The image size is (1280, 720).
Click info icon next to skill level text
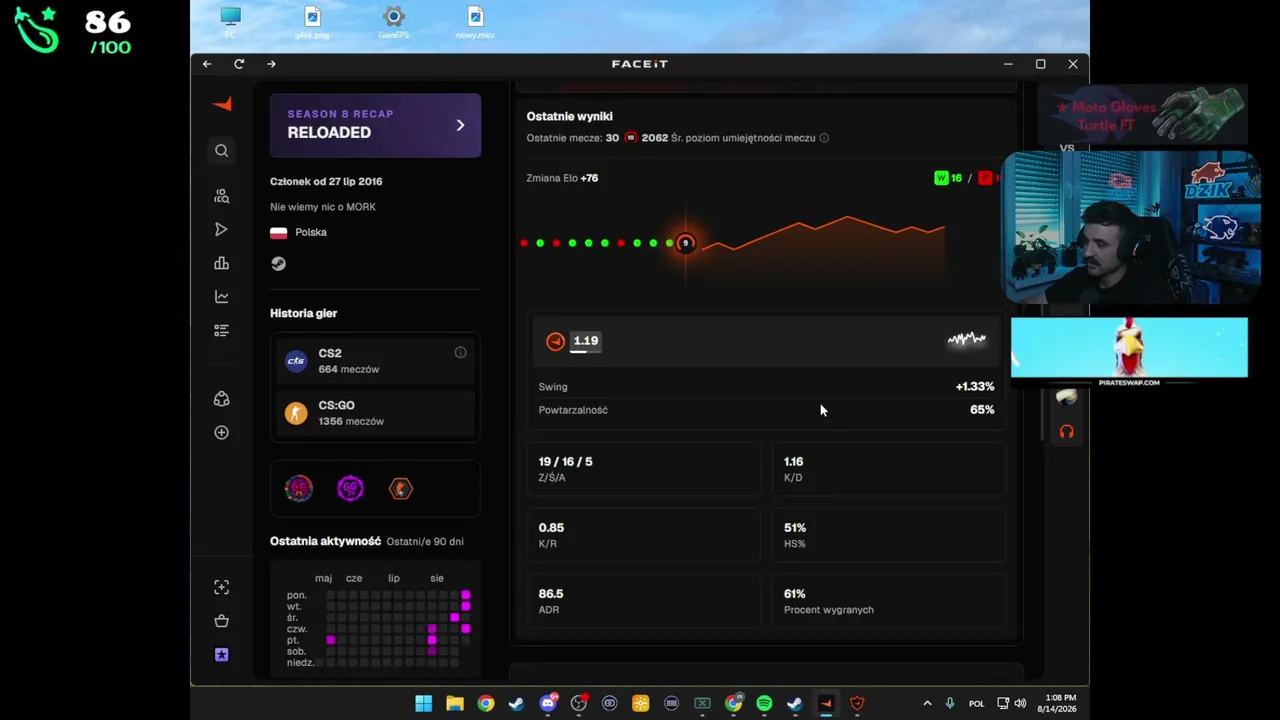click(x=824, y=138)
